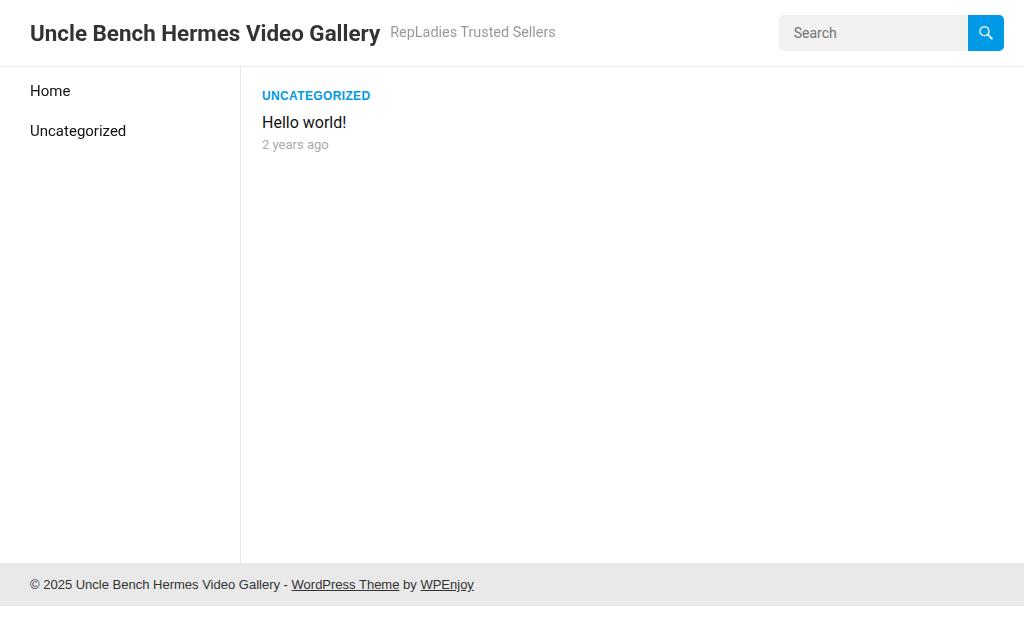
Task: Visit the WPEnjoy footer link
Action: pyautogui.click(x=447, y=585)
